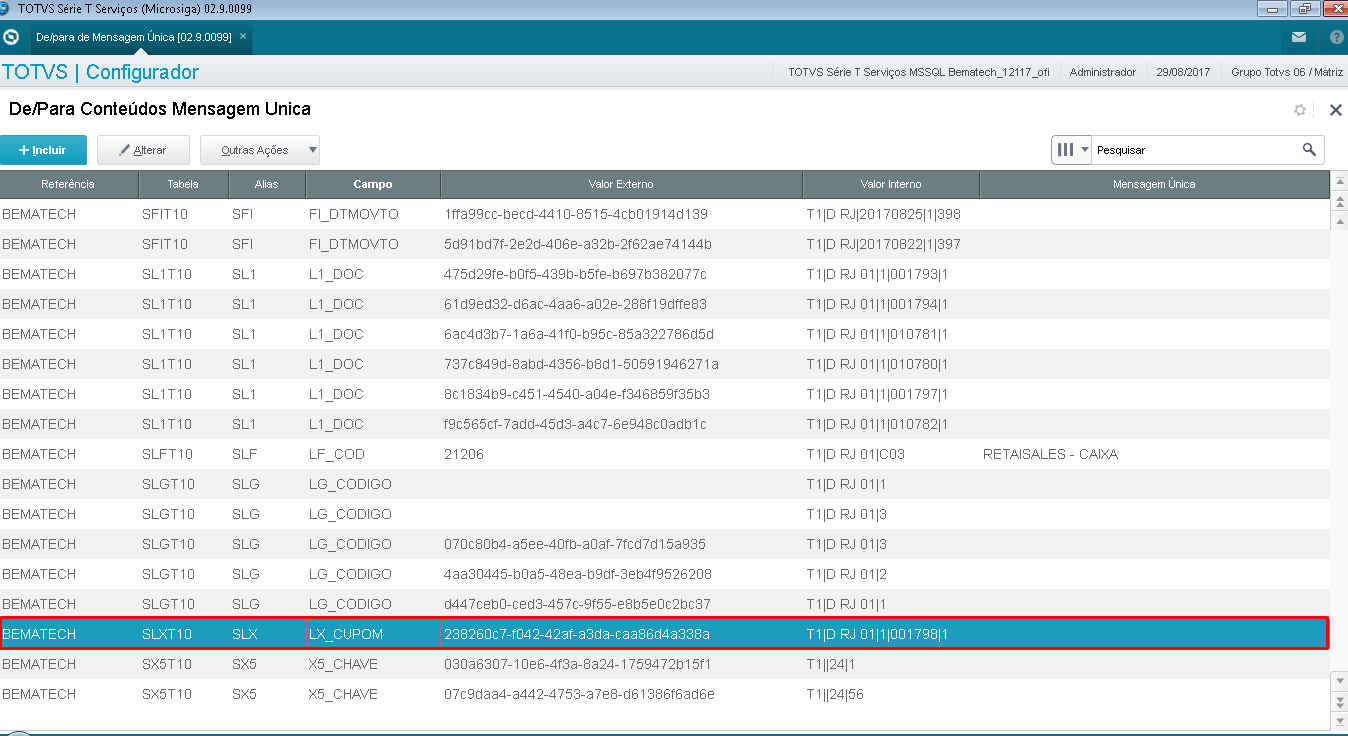Click external value 07c9daa4-a442-4753-a7e8-d61386f6ad6e
The width and height of the screenshot is (1348, 736).
pos(579,694)
